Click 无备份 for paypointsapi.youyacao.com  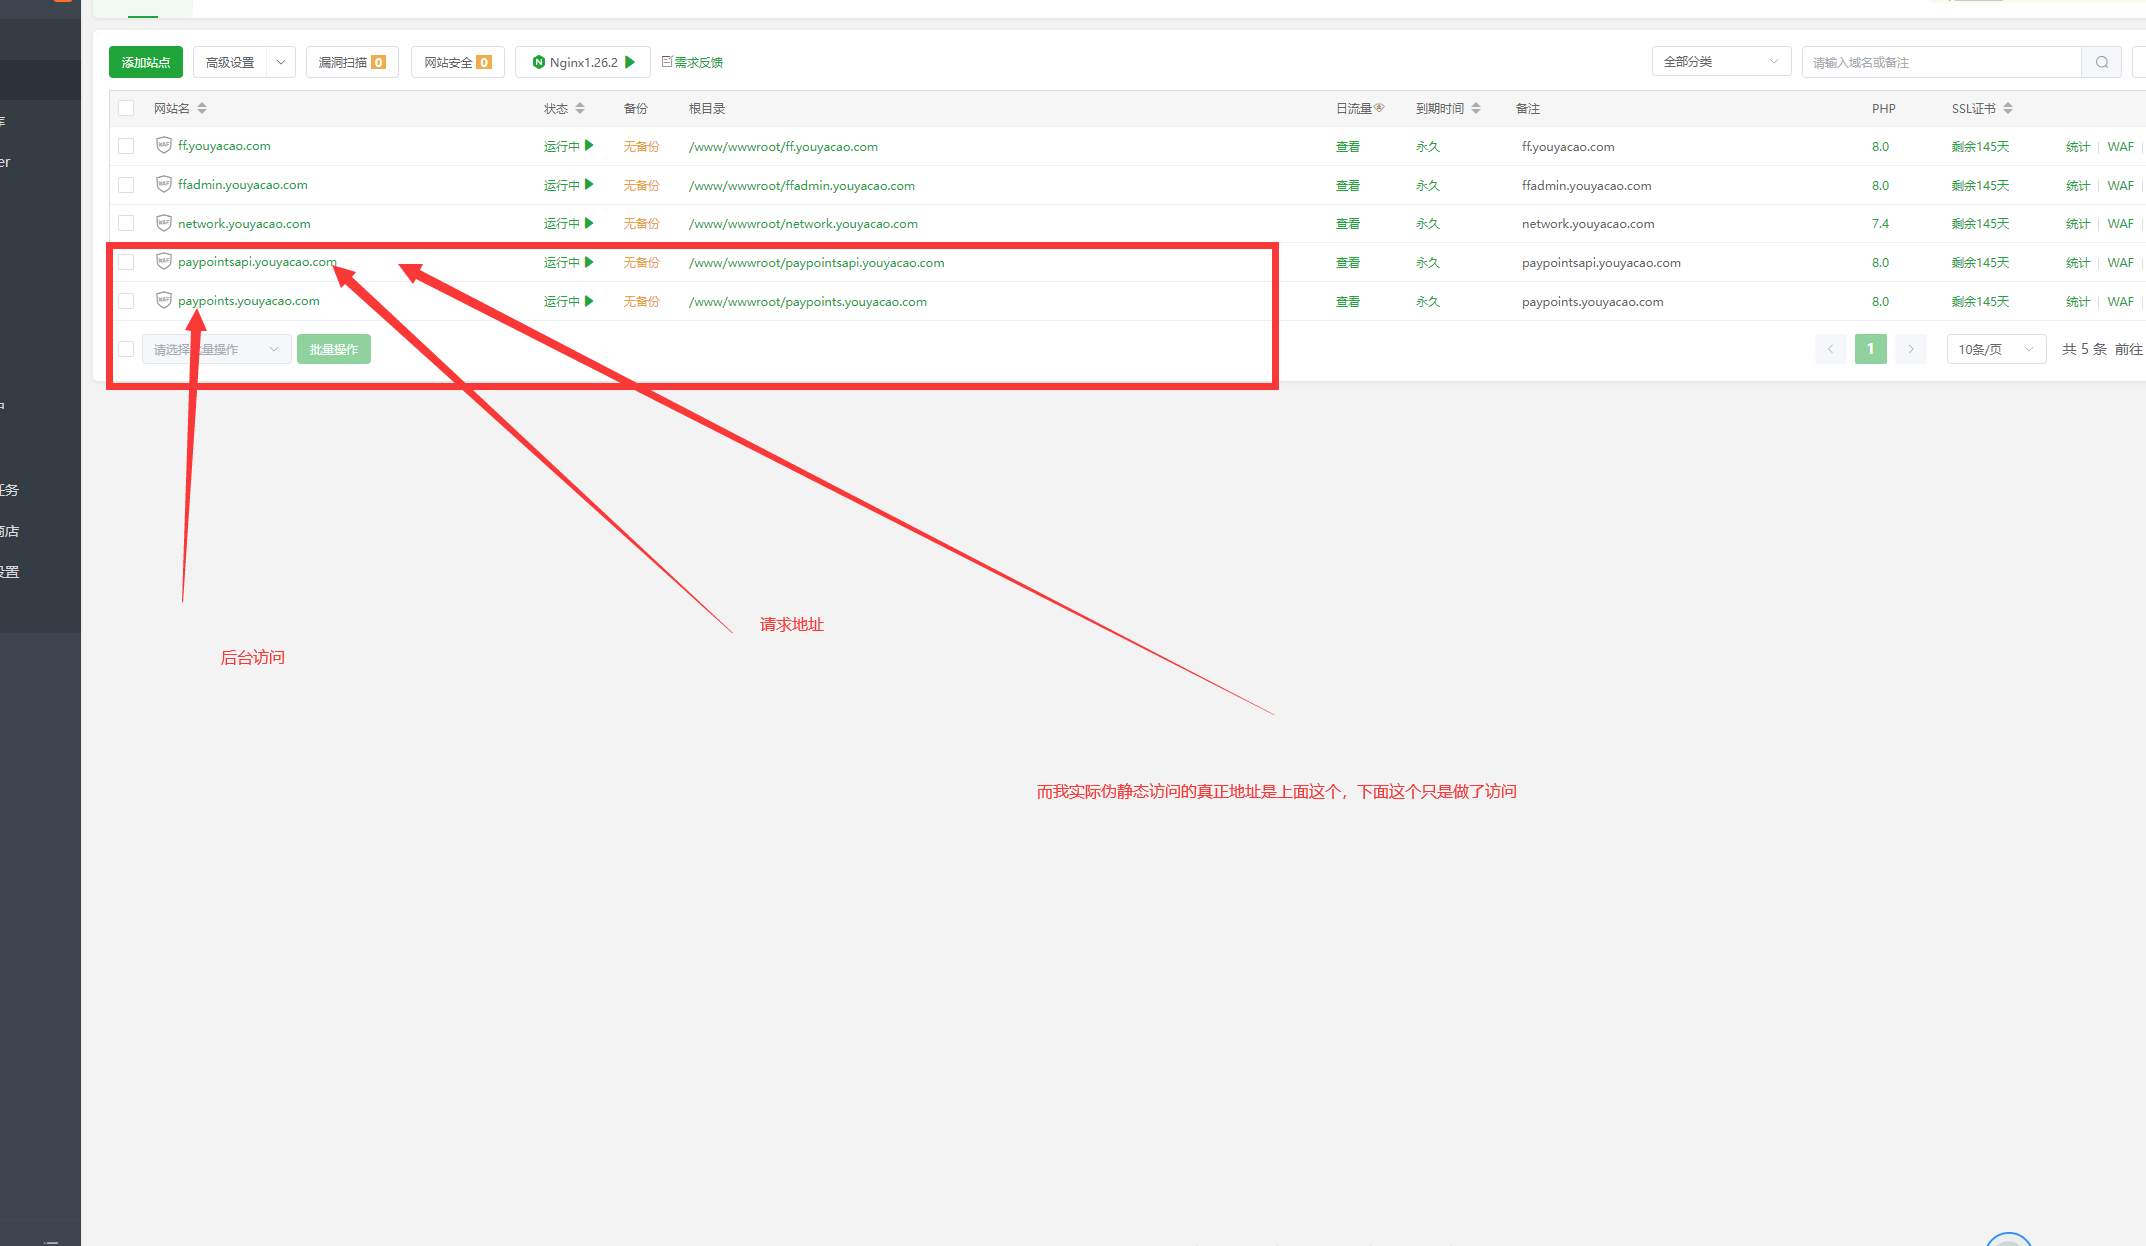[641, 262]
